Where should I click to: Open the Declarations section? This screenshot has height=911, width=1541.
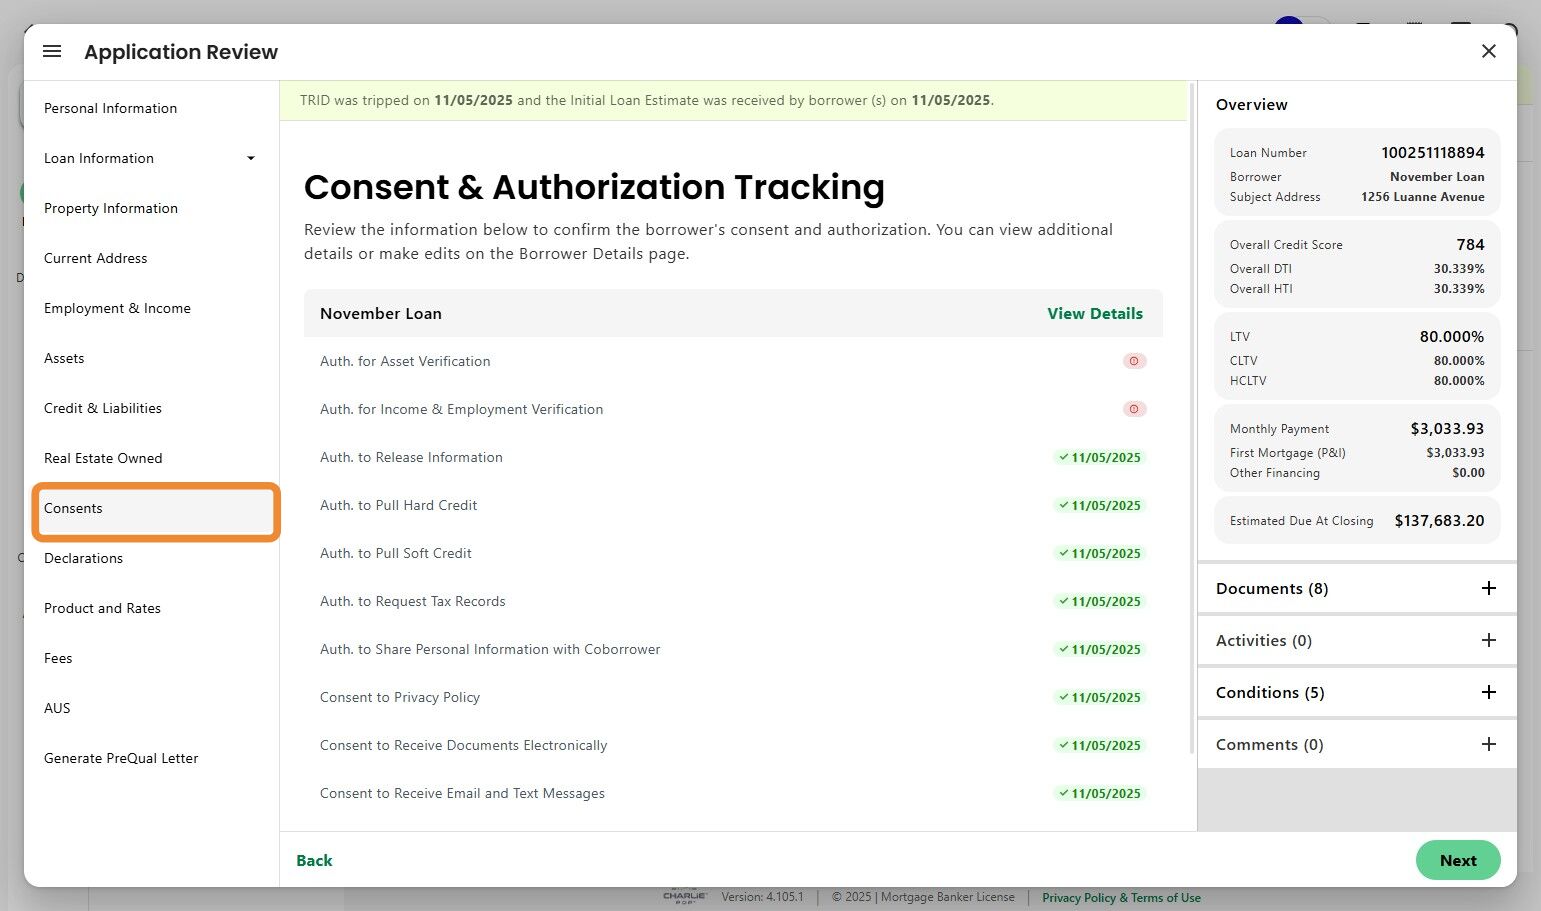click(83, 558)
